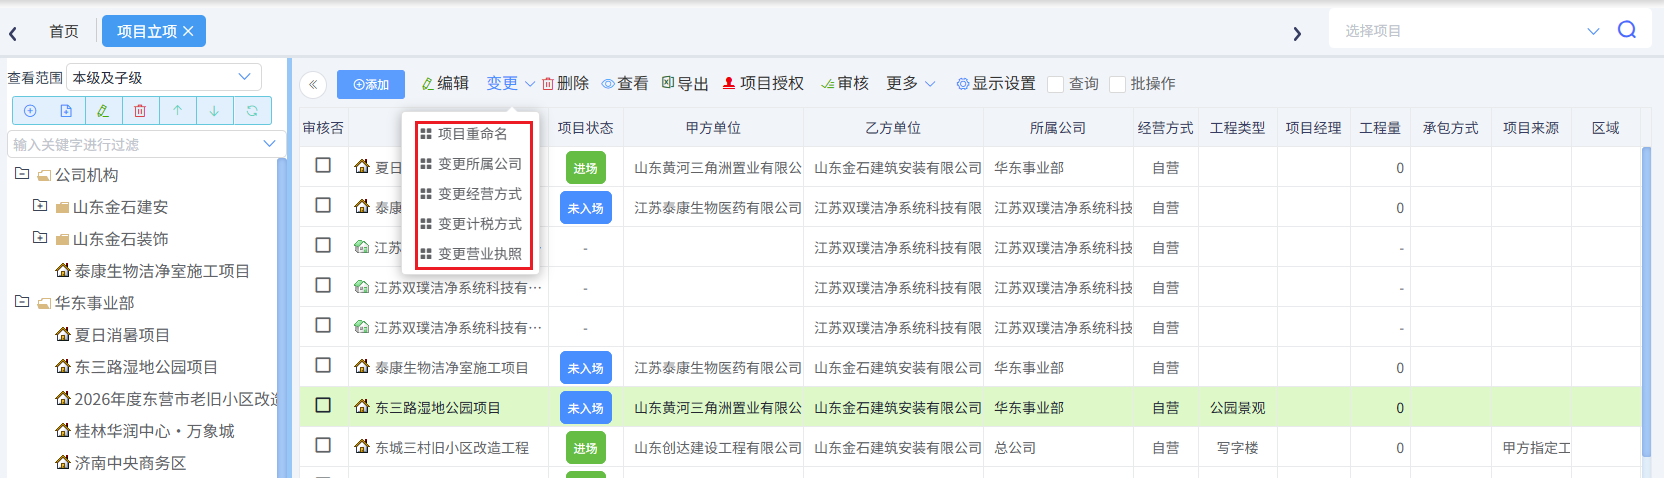Collapse the 公司机构 tree node
The image size is (1664, 478).
click(22, 174)
